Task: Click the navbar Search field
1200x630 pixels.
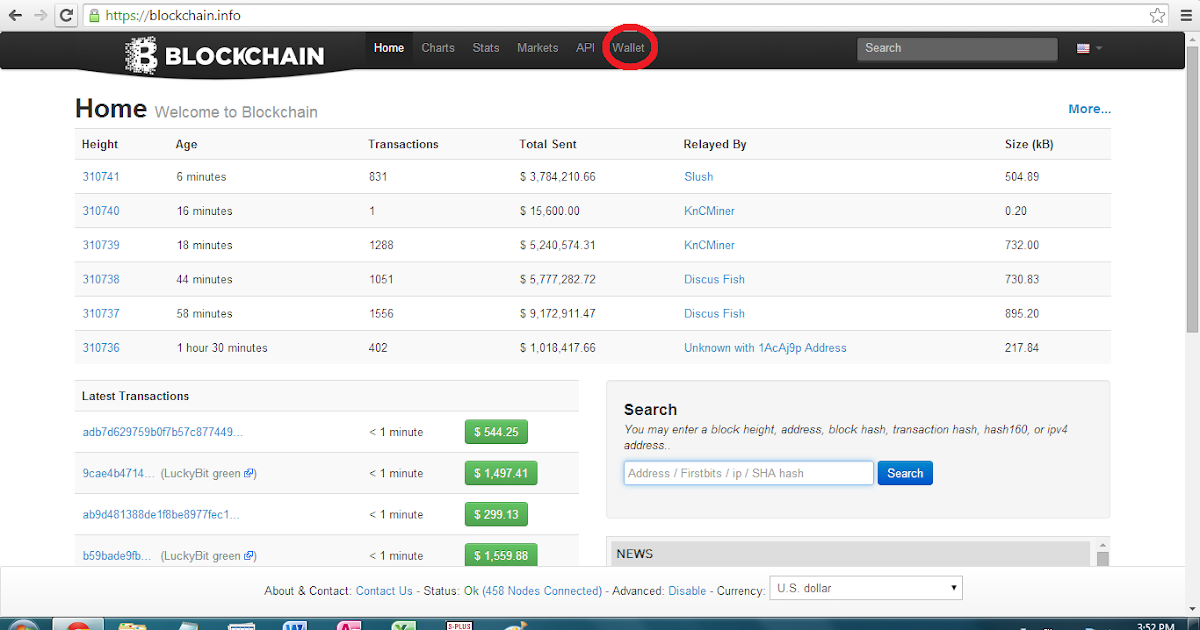Action: pyautogui.click(x=957, y=48)
